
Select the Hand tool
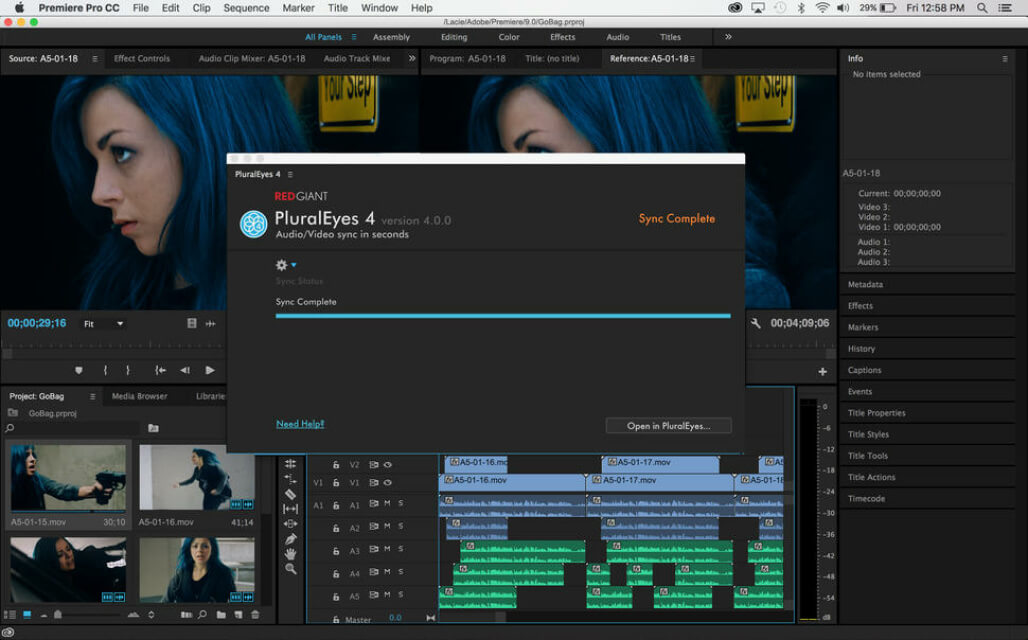[x=290, y=554]
